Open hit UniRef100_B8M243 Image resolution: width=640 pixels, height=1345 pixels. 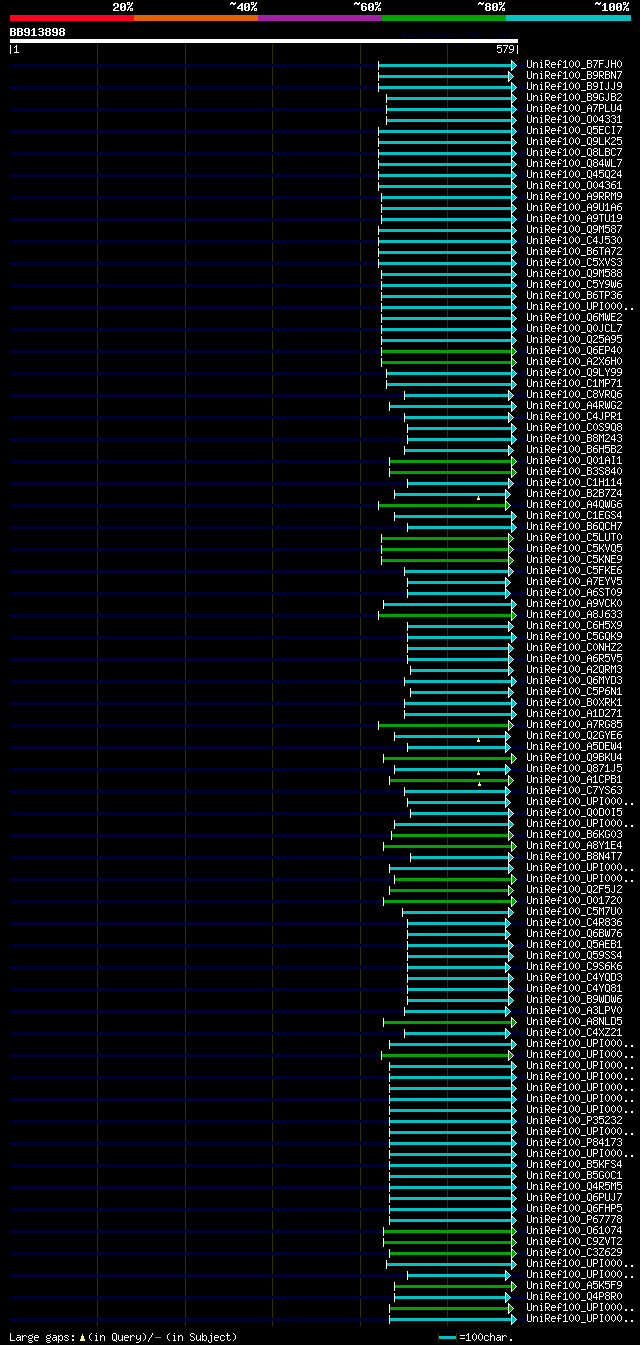[574, 438]
